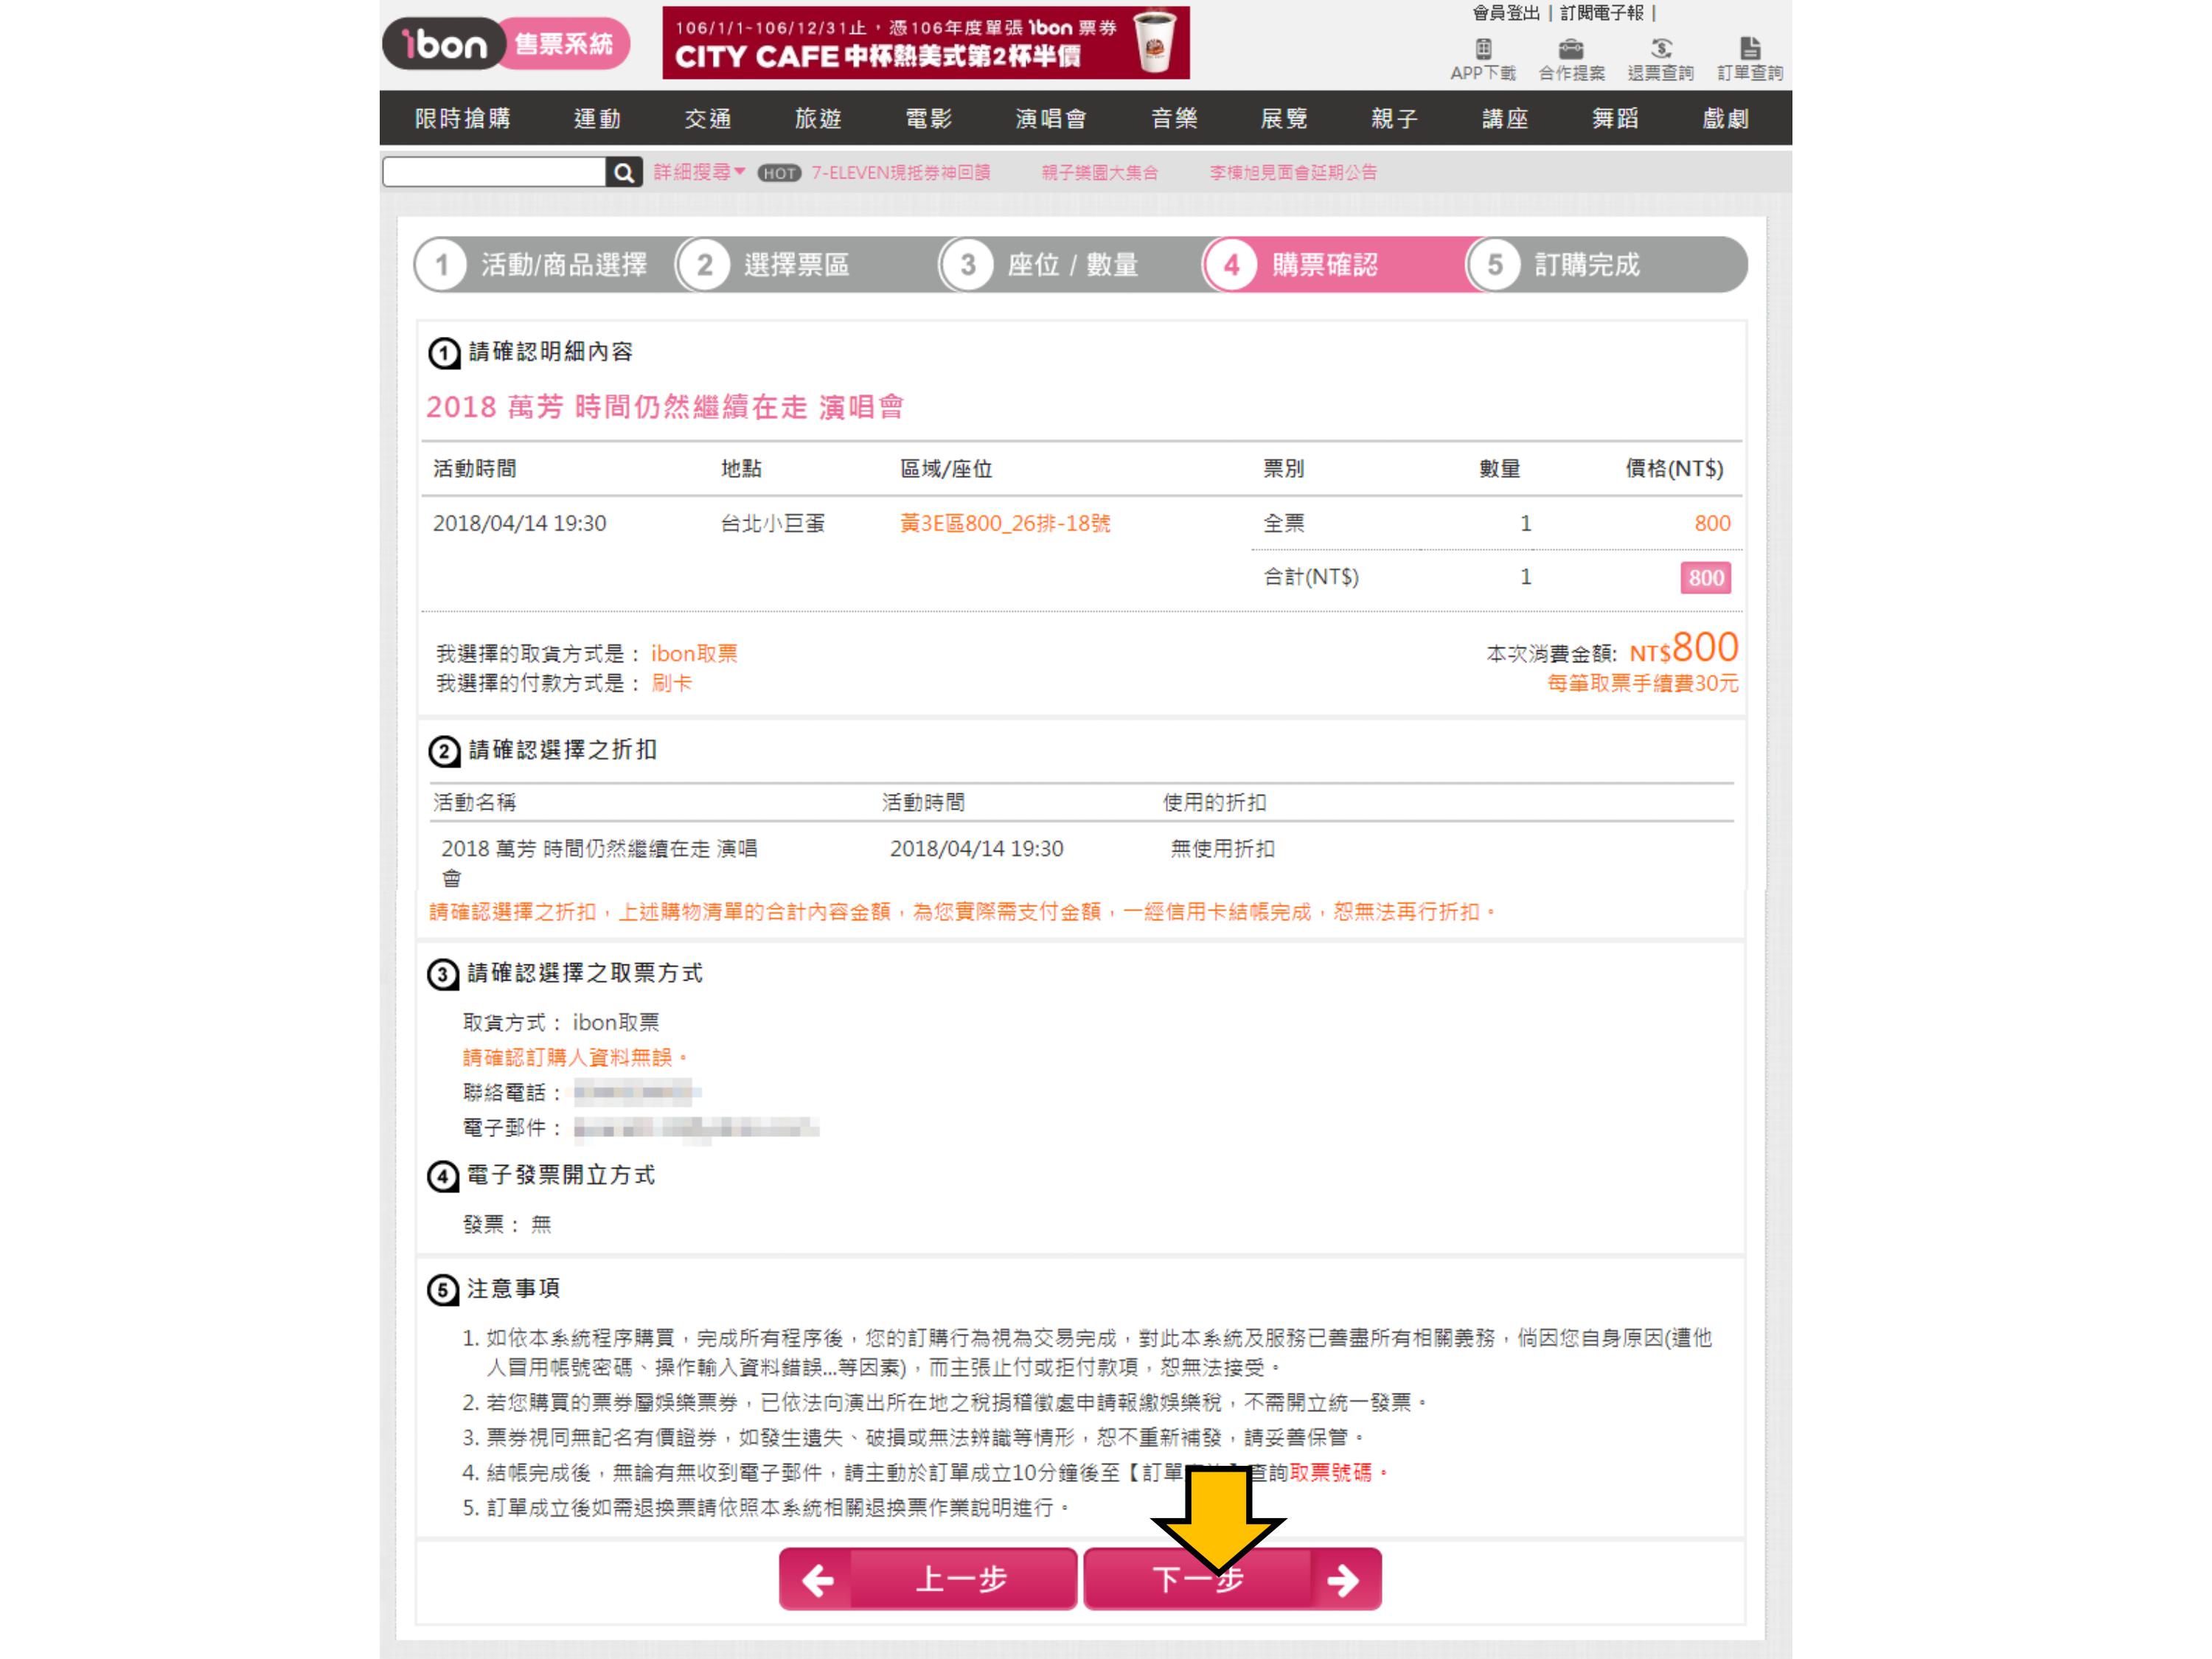The height and width of the screenshot is (1659, 2212).
Task: Open the 演唱會 menu category
Action: coord(1050,119)
